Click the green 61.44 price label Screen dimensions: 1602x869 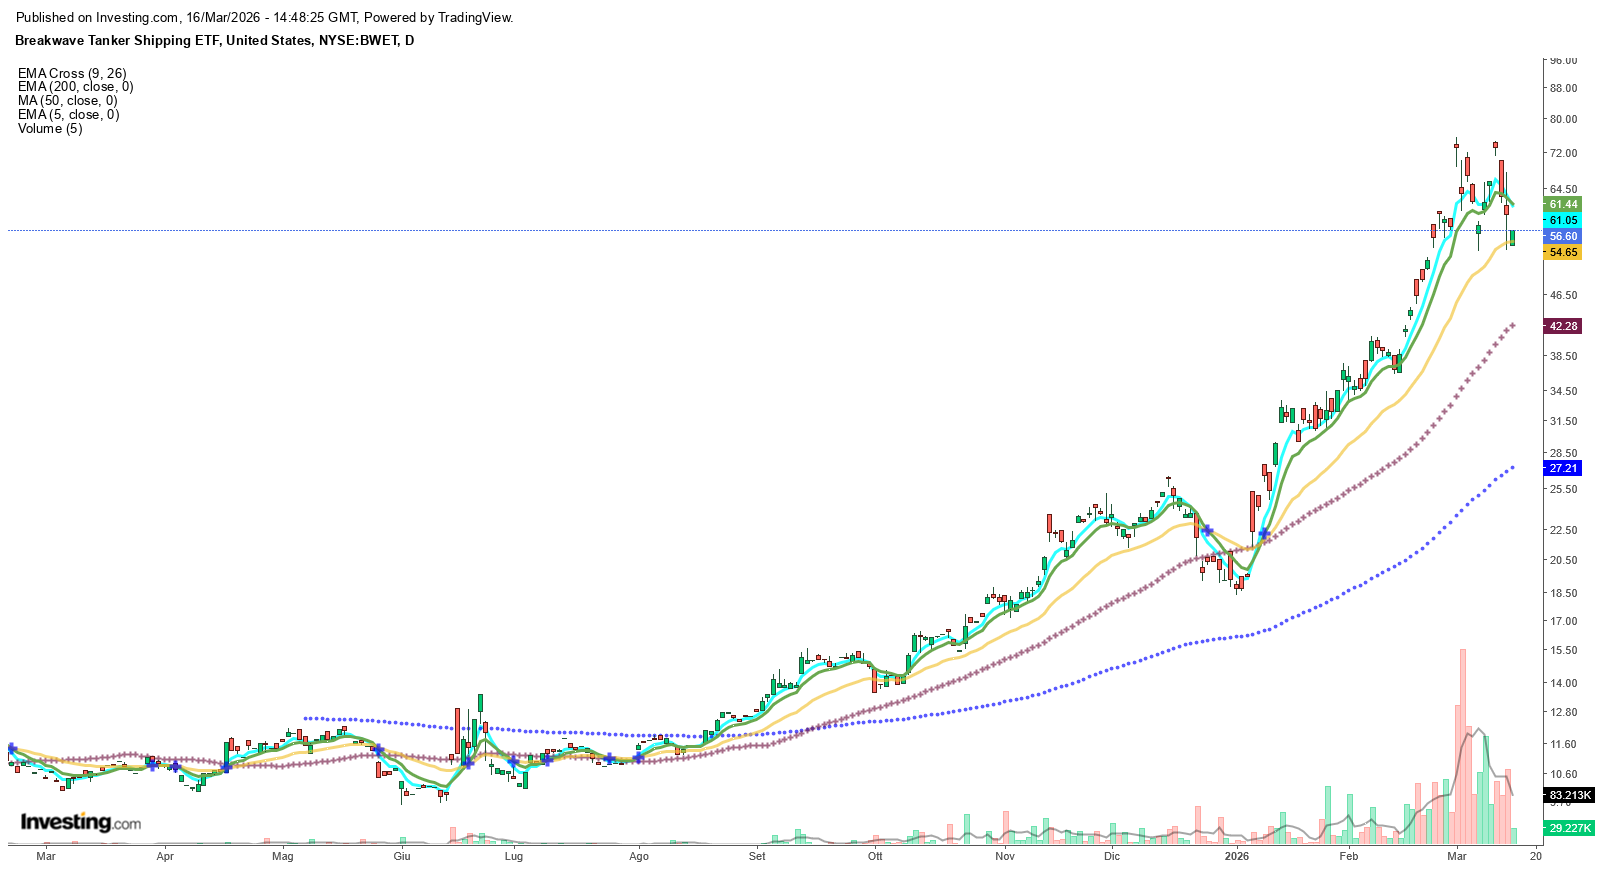pos(1563,205)
